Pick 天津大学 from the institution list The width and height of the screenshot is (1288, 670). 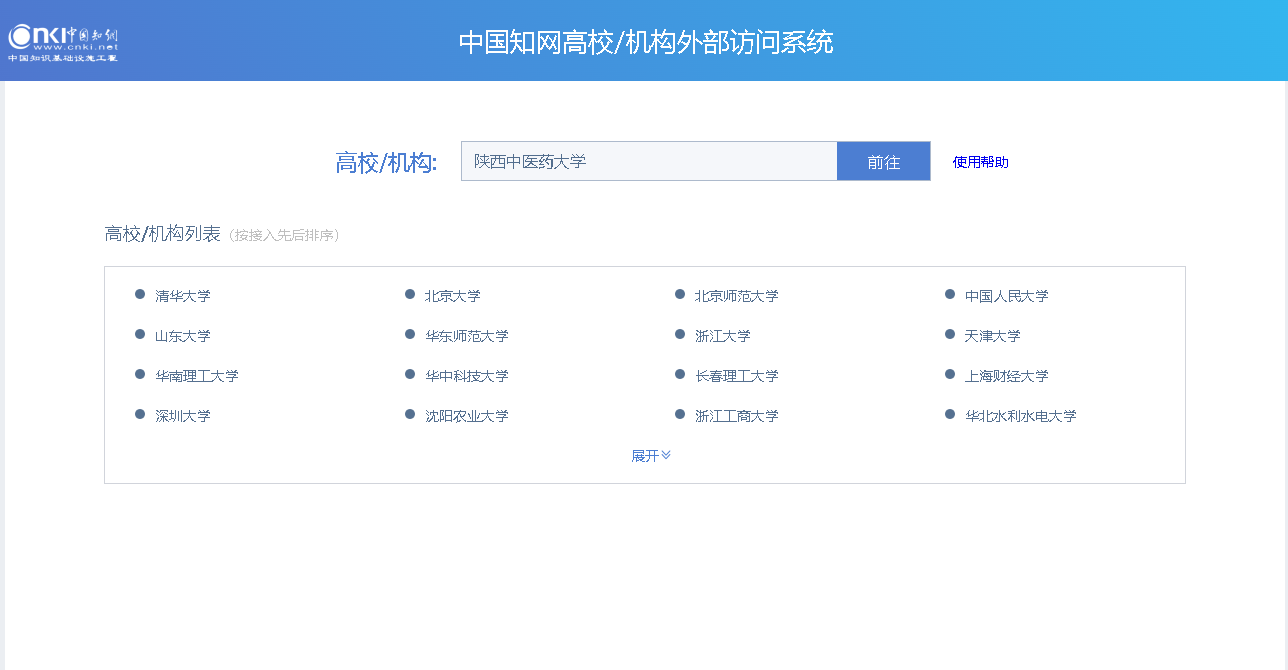click(993, 336)
